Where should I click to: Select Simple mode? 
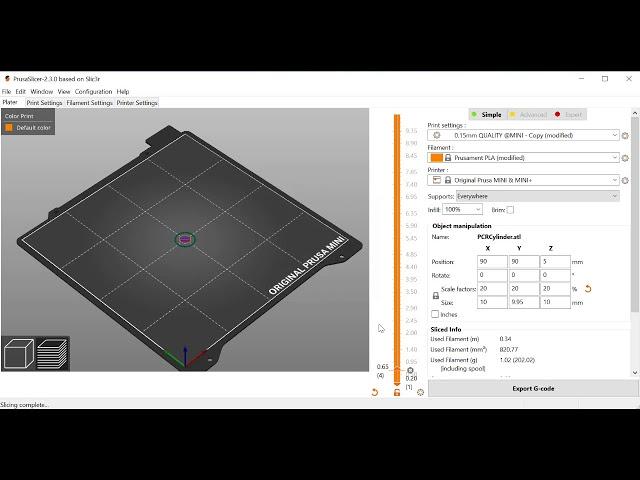point(488,115)
